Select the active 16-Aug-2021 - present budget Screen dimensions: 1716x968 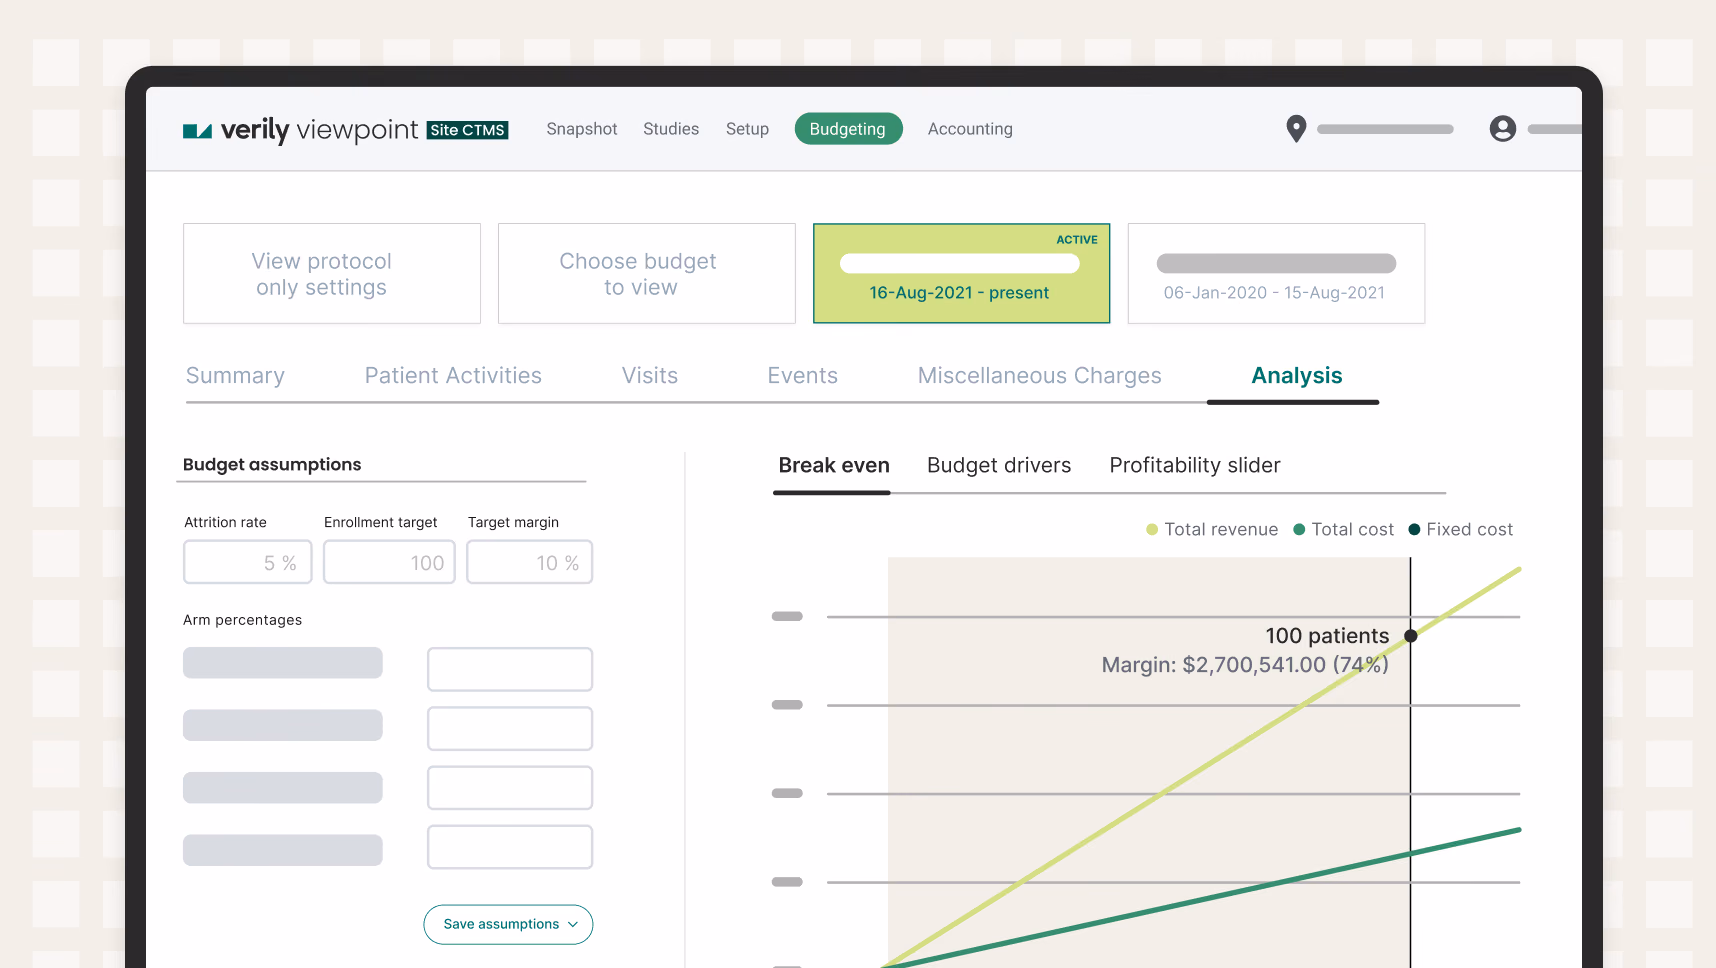961,273
